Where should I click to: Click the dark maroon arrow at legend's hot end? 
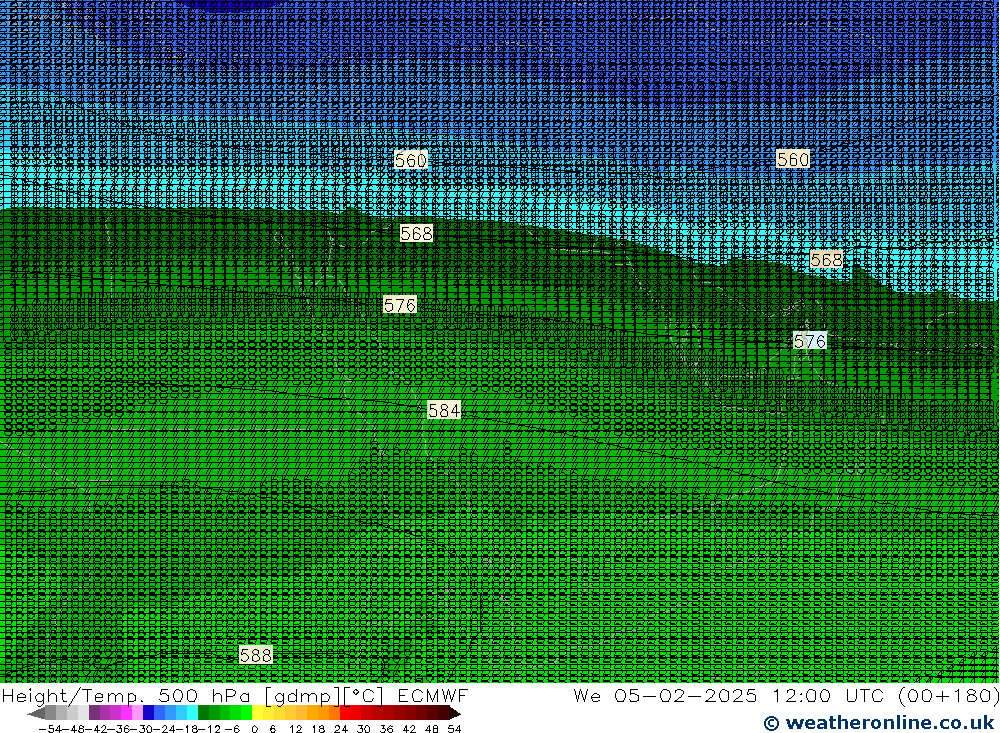pos(455,713)
